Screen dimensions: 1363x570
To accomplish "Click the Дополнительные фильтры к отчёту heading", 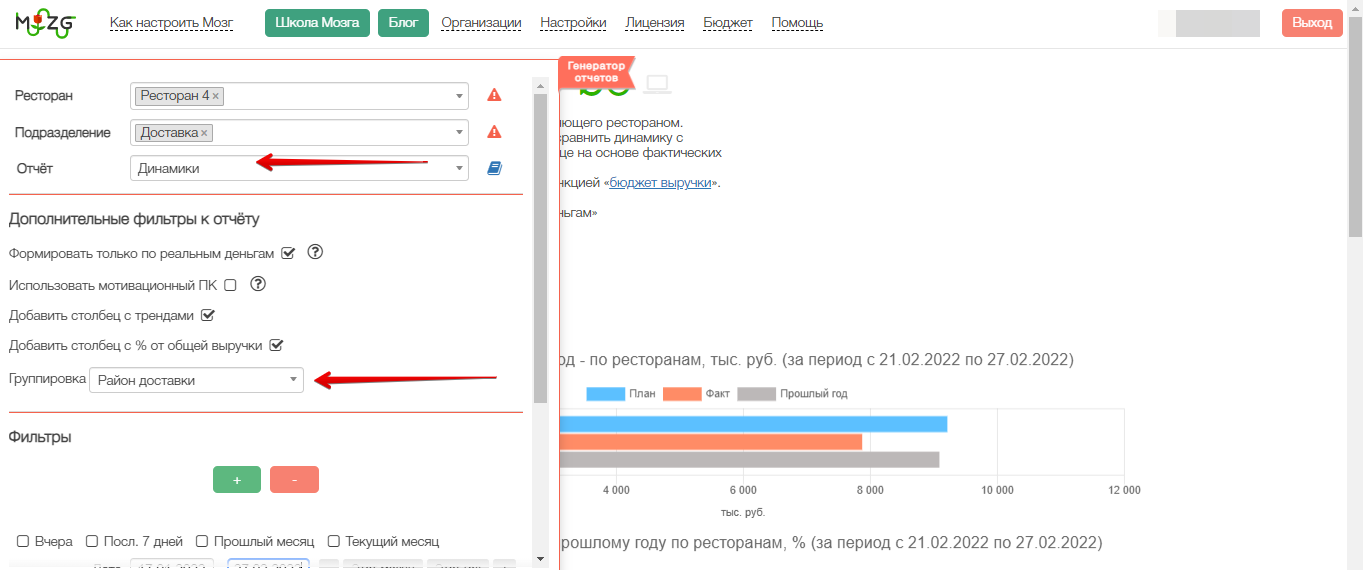I will click(134, 219).
